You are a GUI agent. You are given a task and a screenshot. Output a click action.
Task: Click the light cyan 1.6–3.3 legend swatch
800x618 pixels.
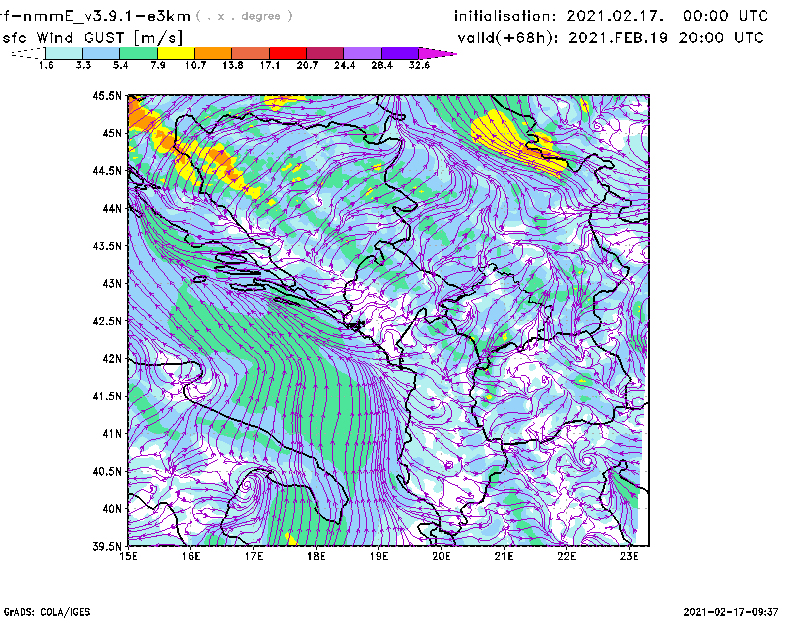click(64, 53)
